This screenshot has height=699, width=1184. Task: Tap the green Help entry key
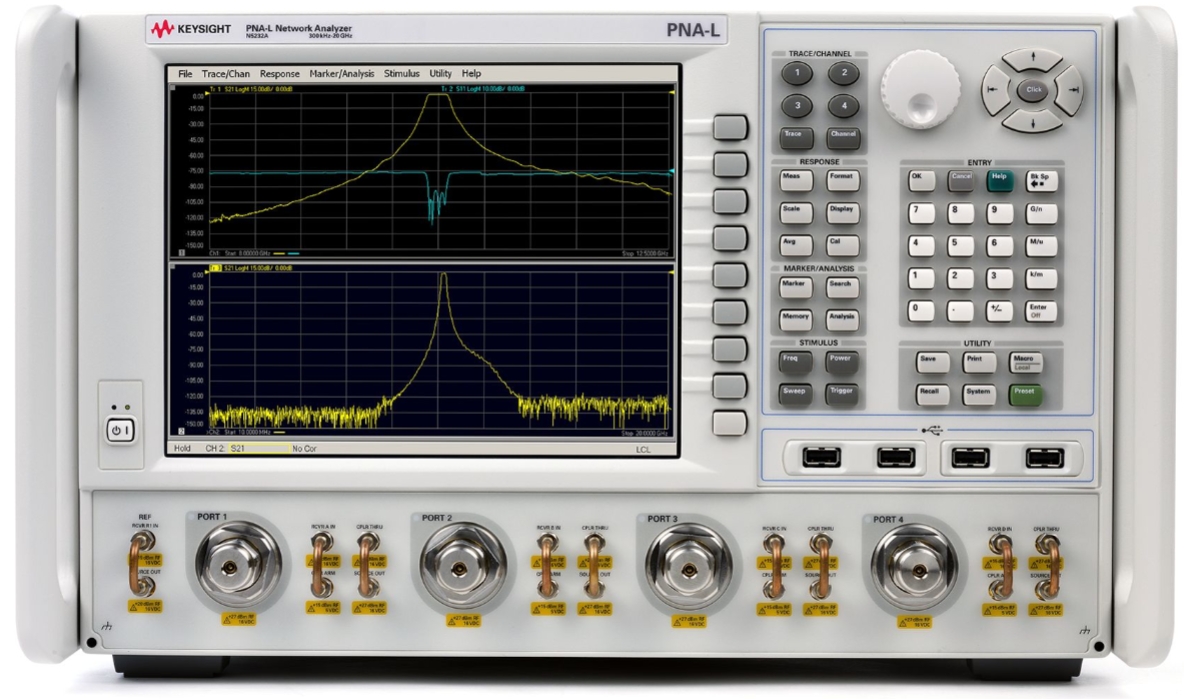point(1000,180)
